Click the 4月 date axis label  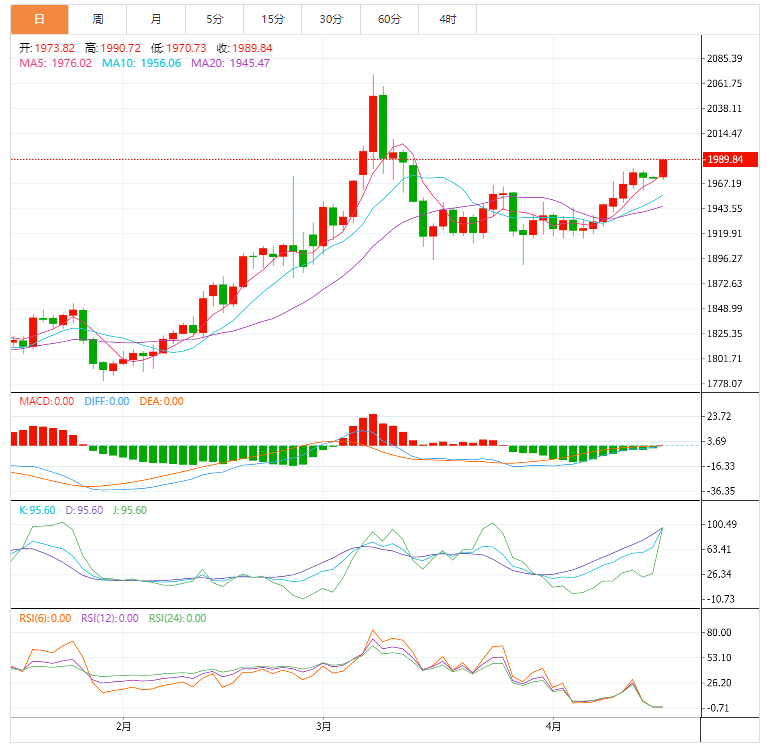pyautogui.click(x=553, y=726)
